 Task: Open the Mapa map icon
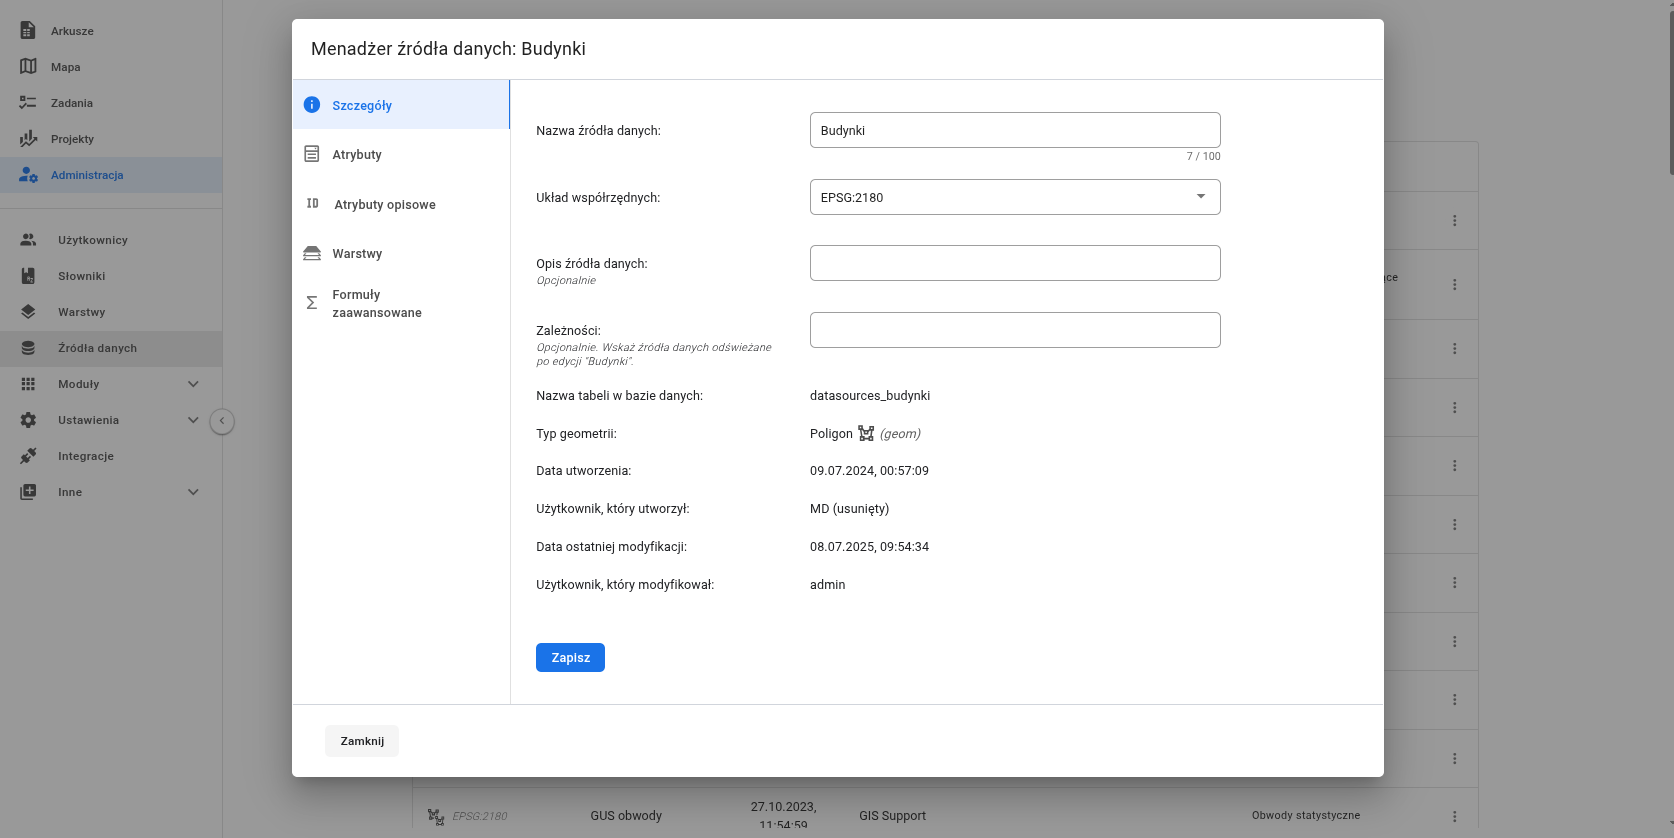click(x=28, y=67)
